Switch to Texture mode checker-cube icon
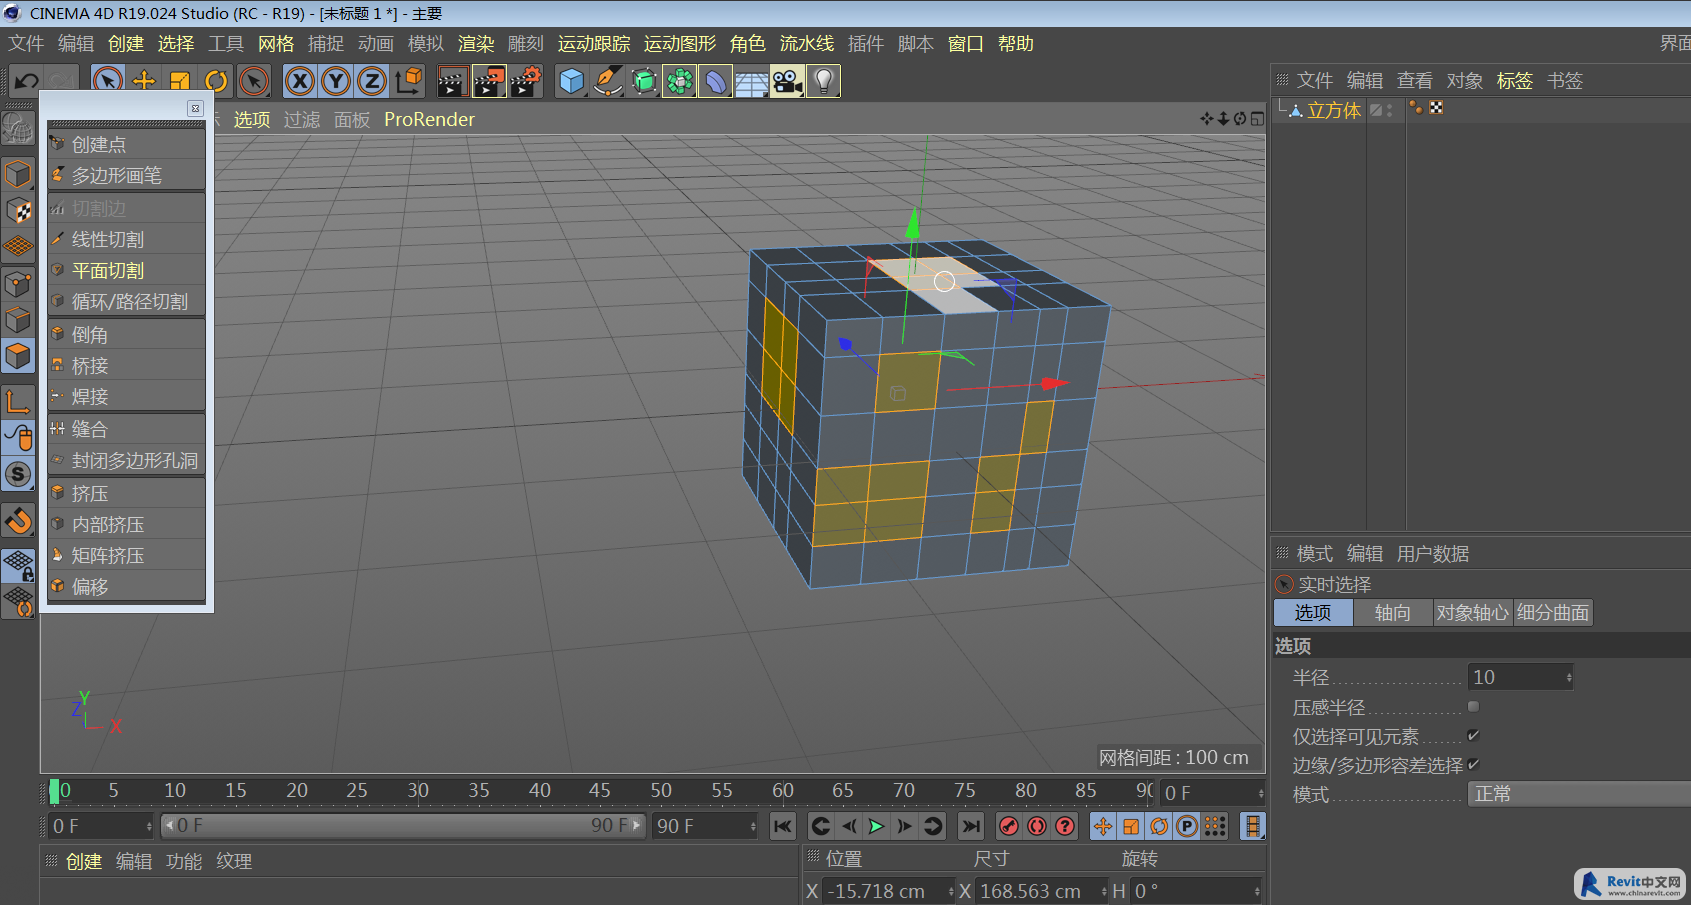Image resolution: width=1691 pixels, height=905 pixels. pos(18,211)
